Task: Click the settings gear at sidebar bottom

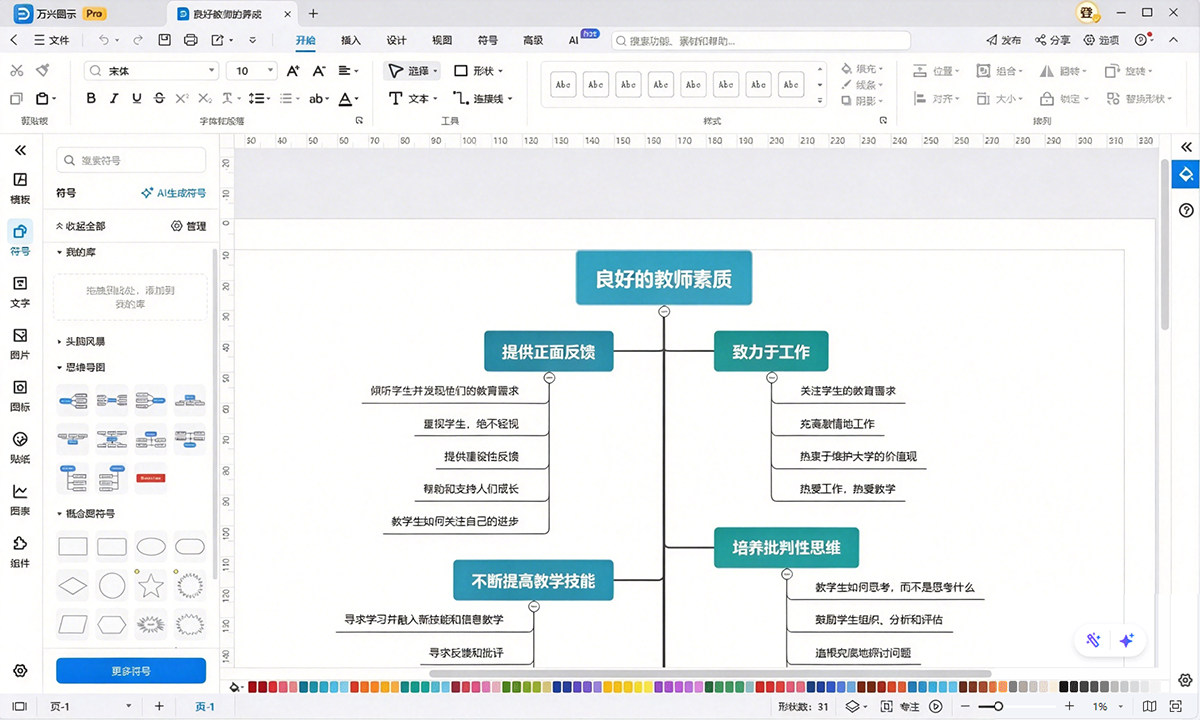Action: [x=20, y=670]
